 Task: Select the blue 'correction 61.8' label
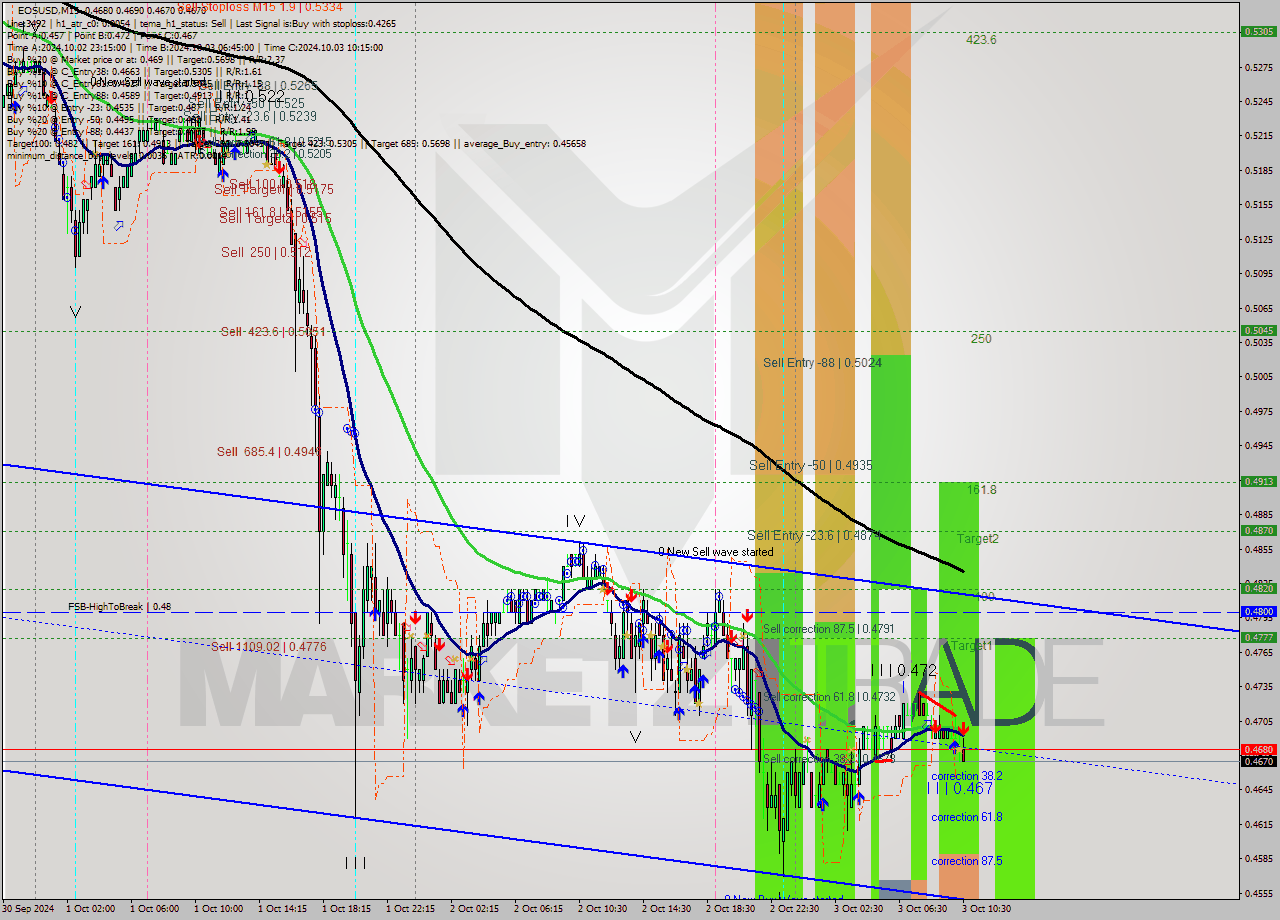point(967,817)
